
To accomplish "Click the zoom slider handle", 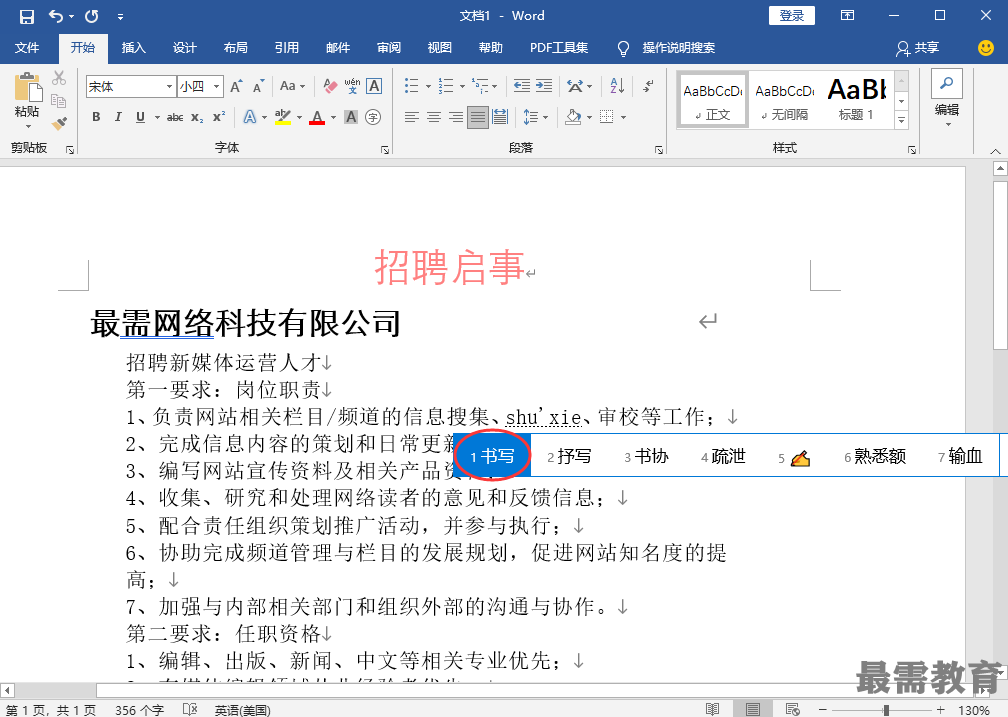I will pos(886,710).
